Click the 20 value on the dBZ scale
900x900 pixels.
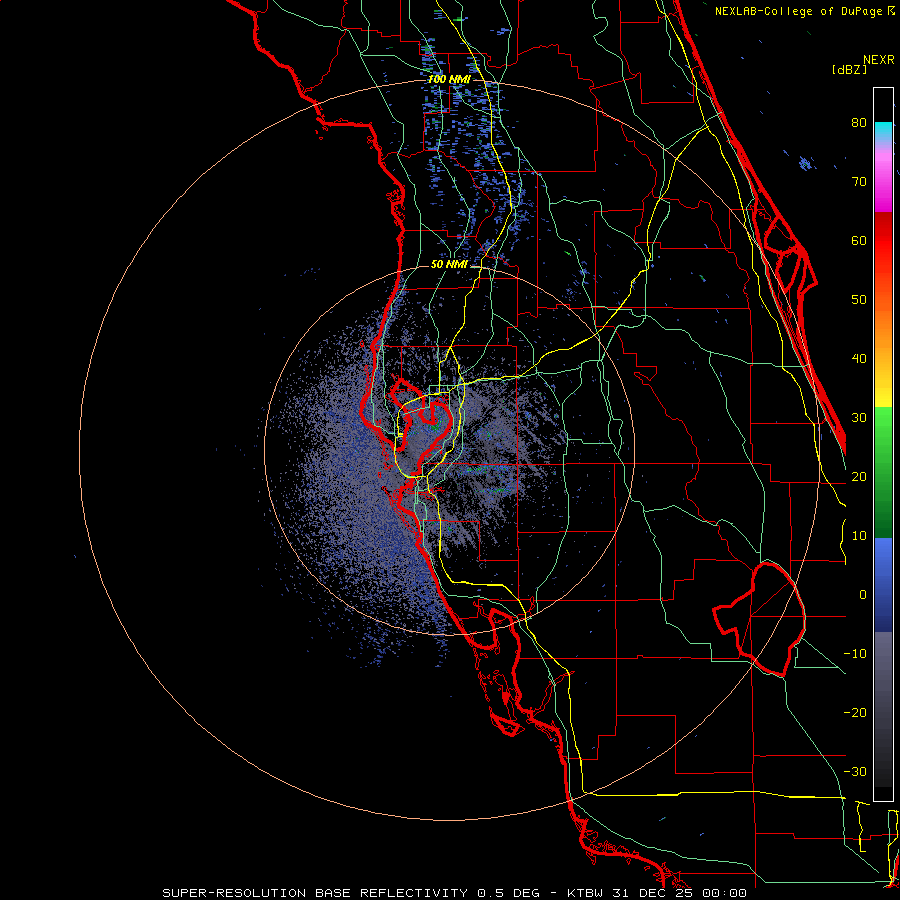pyautogui.click(x=859, y=477)
